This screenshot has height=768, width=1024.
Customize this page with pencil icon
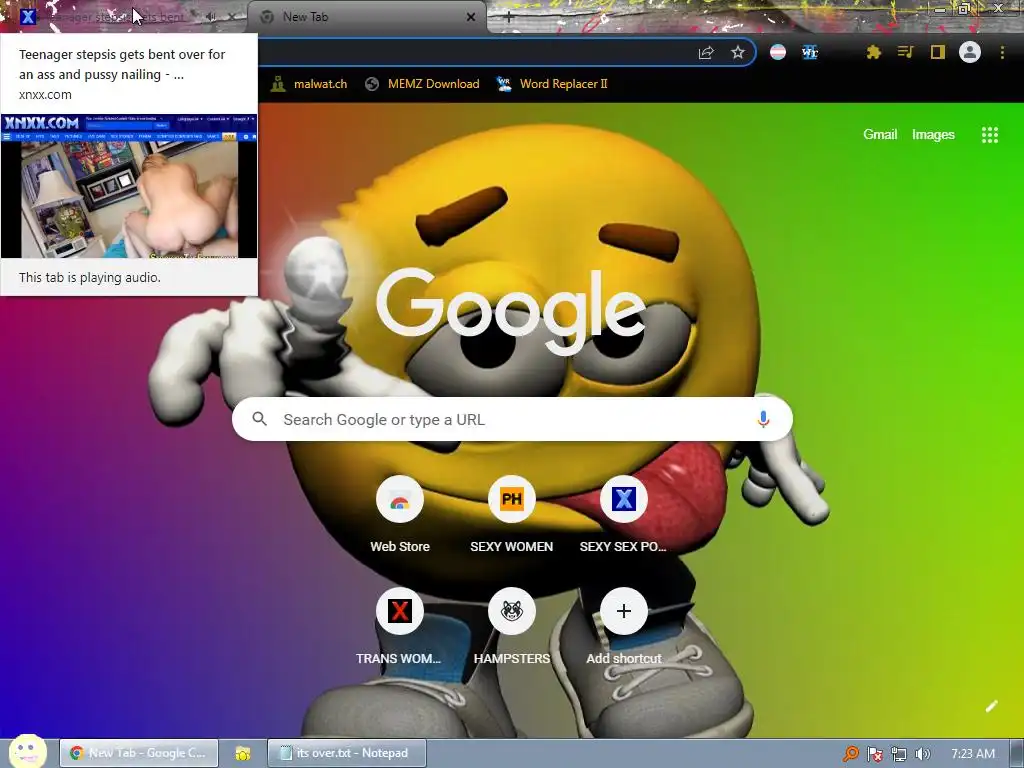pyautogui.click(x=991, y=706)
